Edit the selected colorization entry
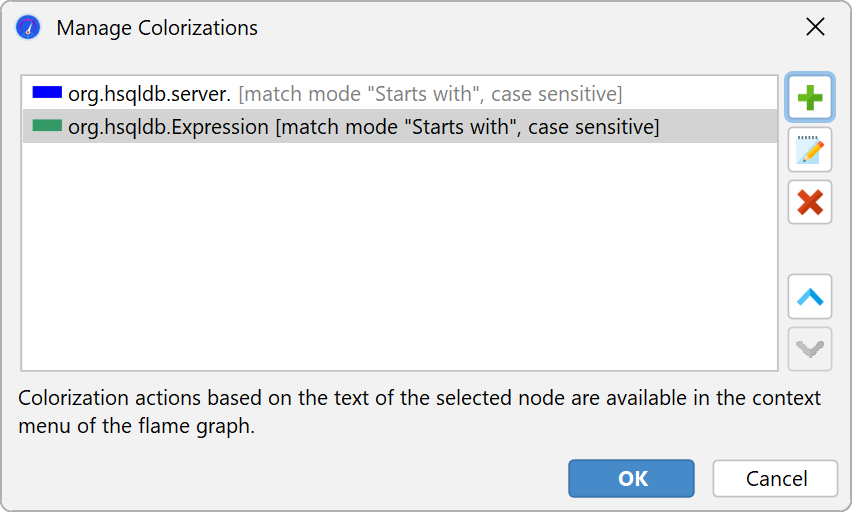Viewport: 852px width, 512px height. tap(809, 150)
